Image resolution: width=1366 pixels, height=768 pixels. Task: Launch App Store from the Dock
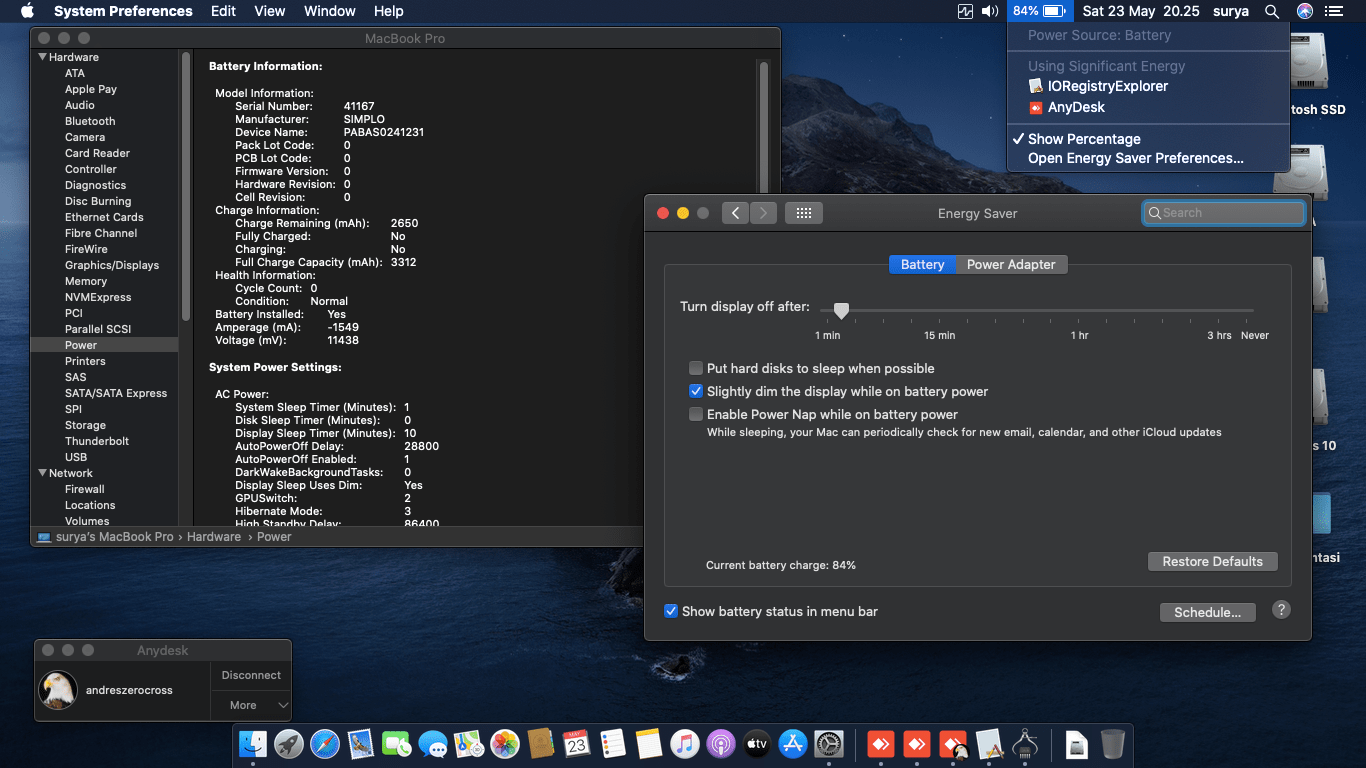pos(793,744)
